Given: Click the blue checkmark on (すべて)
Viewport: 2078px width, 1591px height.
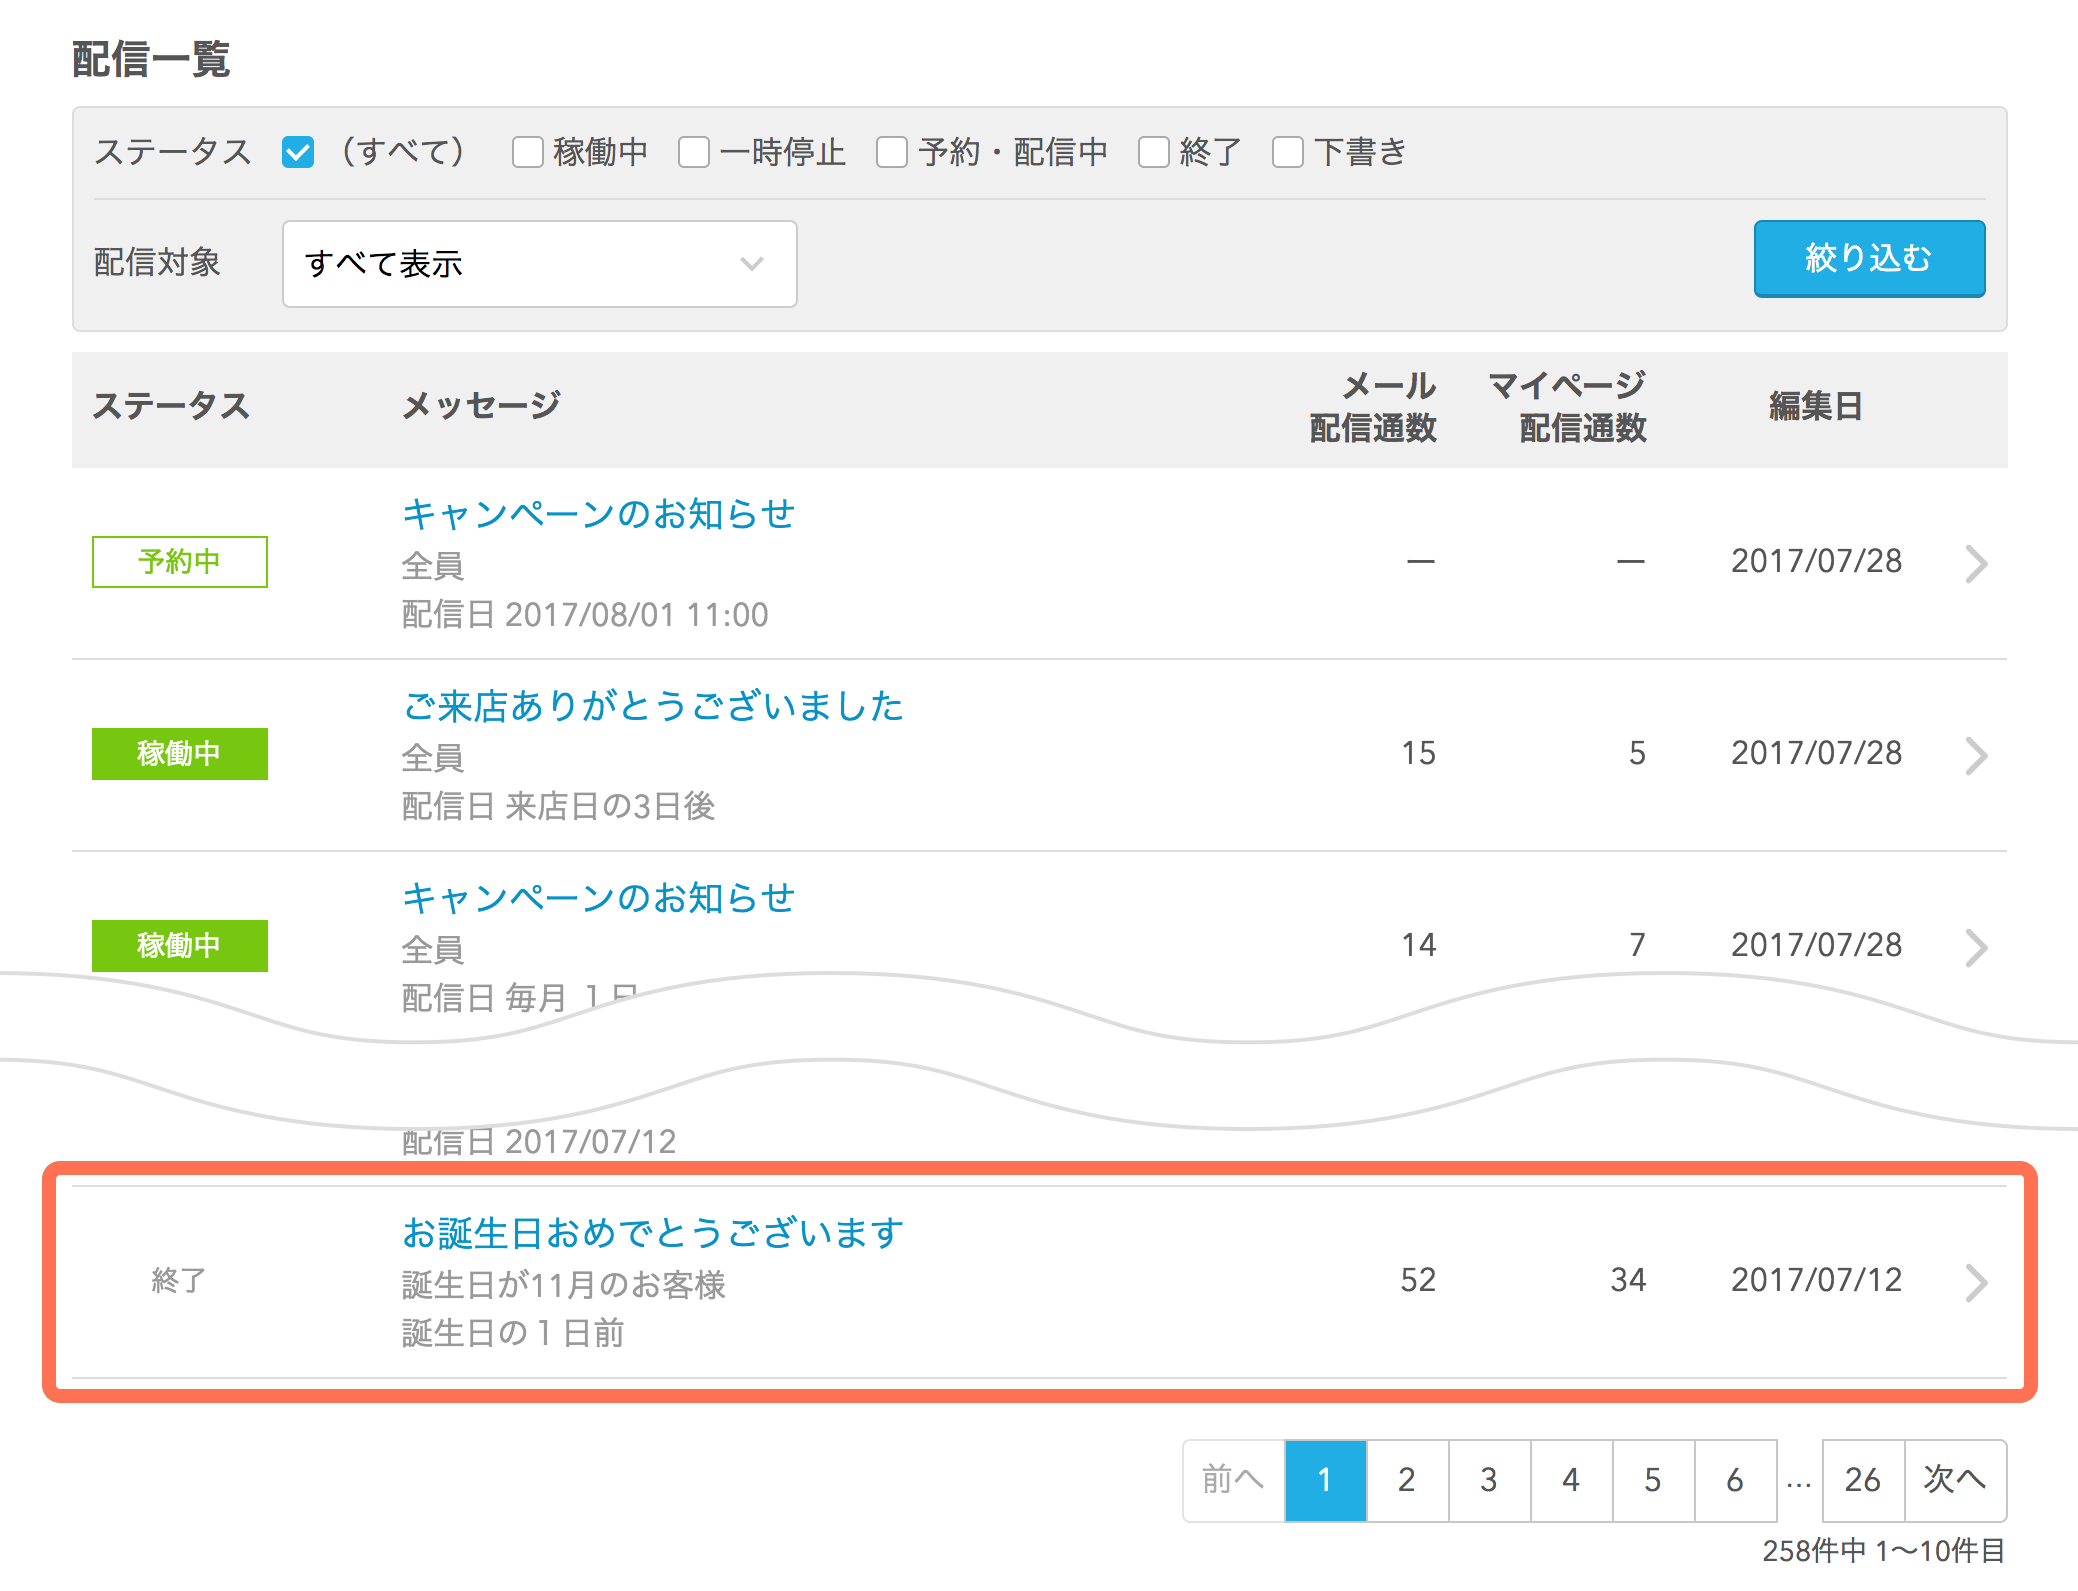Looking at the screenshot, I should coord(297,152).
